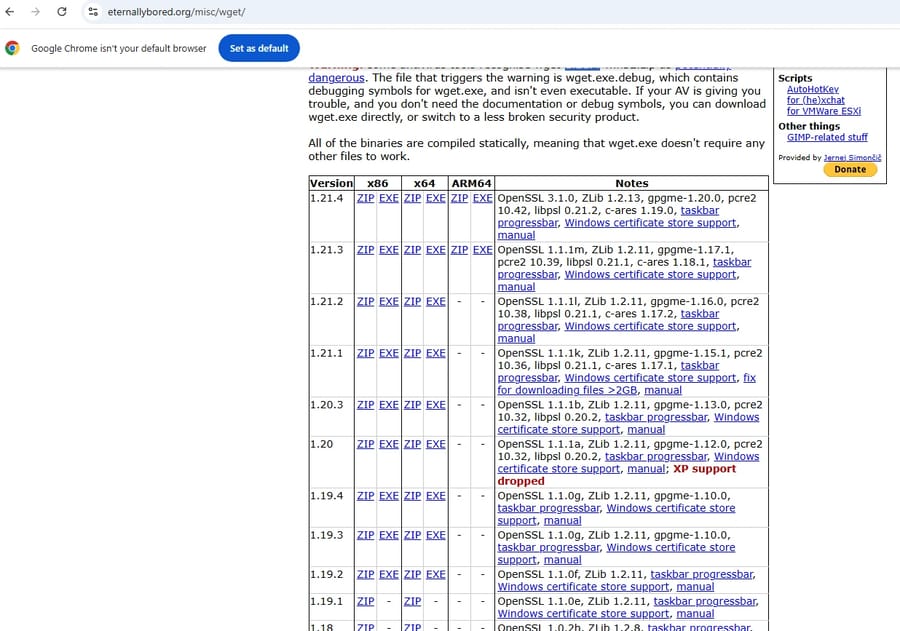The height and width of the screenshot is (631, 900).
Task: Download wget 1.19.4 x64 EXE
Action: [x=436, y=495]
